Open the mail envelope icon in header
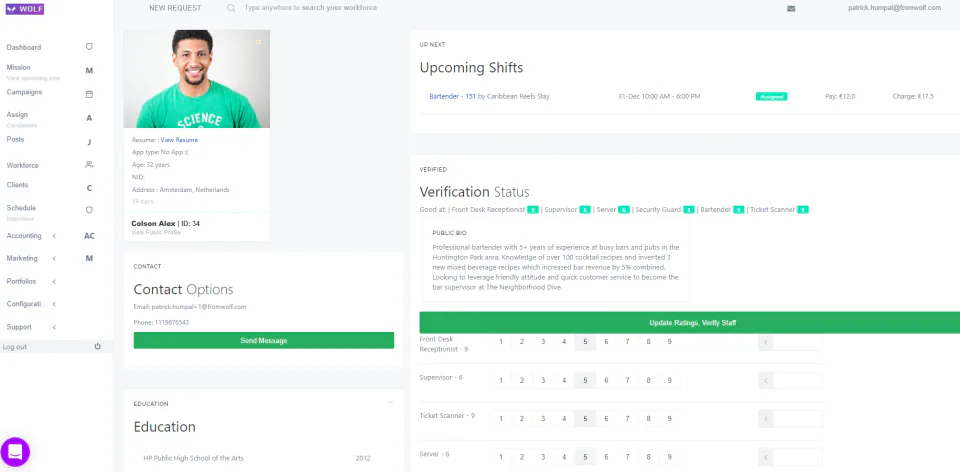Viewport: 960px width, 472px height. [791, 8]
